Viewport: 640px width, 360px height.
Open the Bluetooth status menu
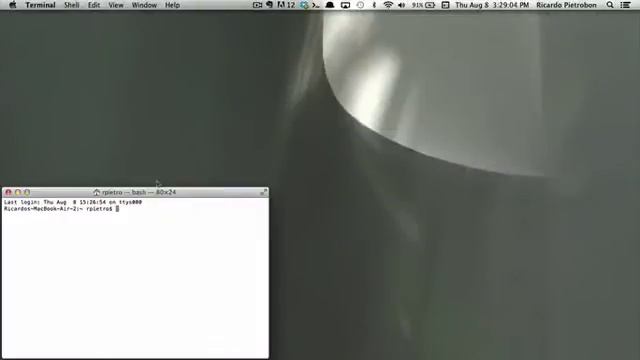pos(374,5)
